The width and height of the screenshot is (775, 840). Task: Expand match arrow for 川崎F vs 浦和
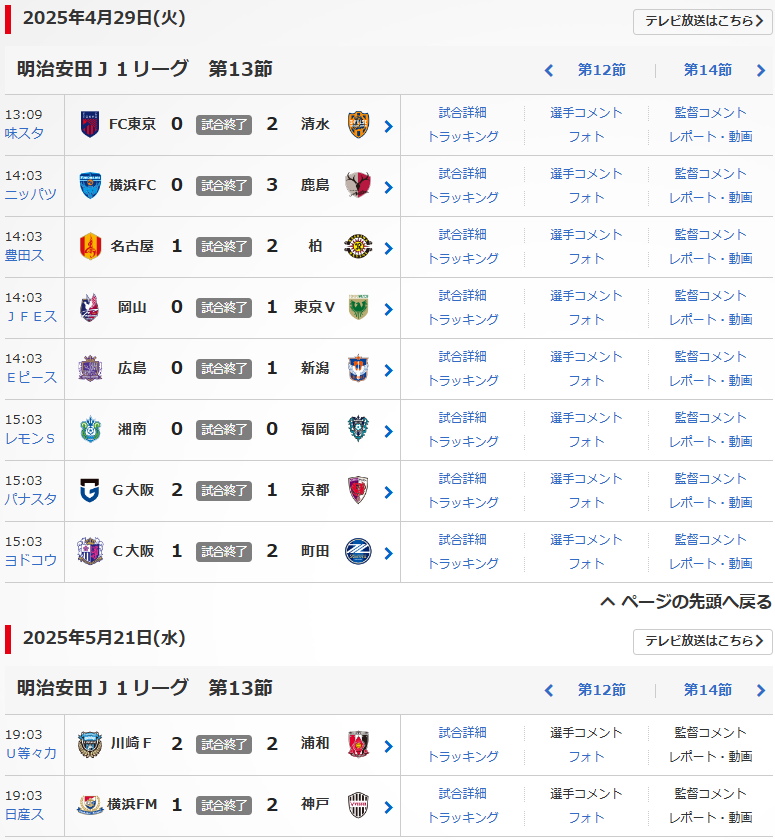pyautogui.click(x=388, y=746)
